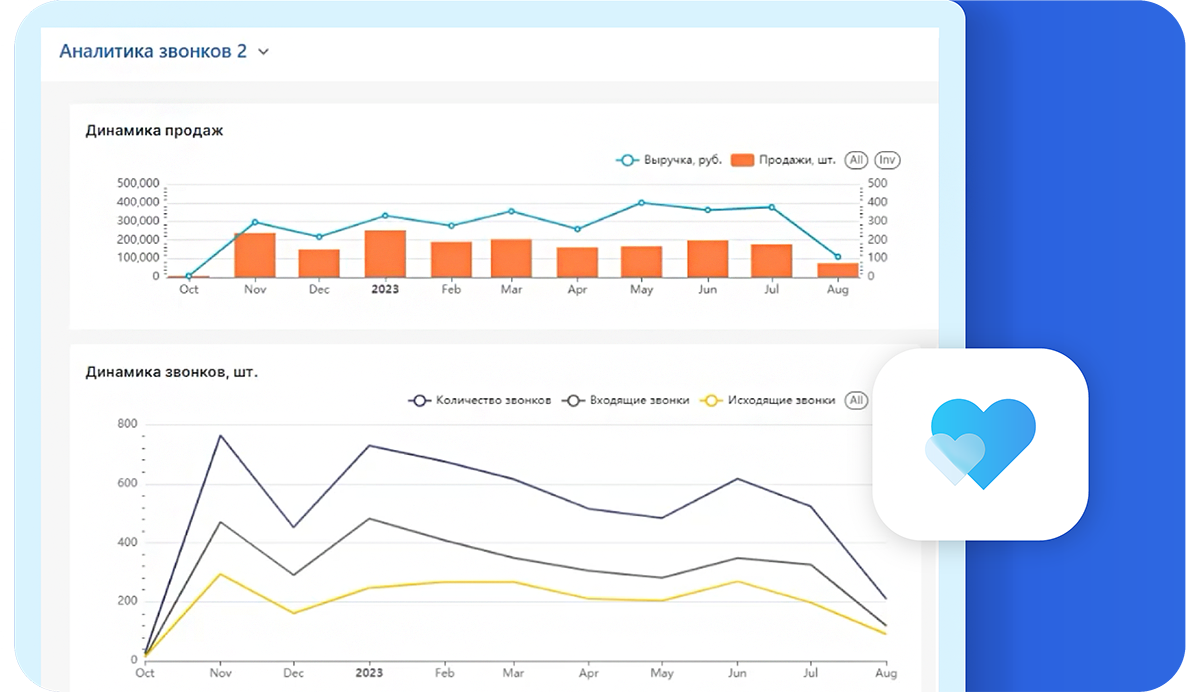Screen dimensions: 1200x692
Task: Click the November orange sales bar
Action: pyautogui.click(x=255, y=255)
